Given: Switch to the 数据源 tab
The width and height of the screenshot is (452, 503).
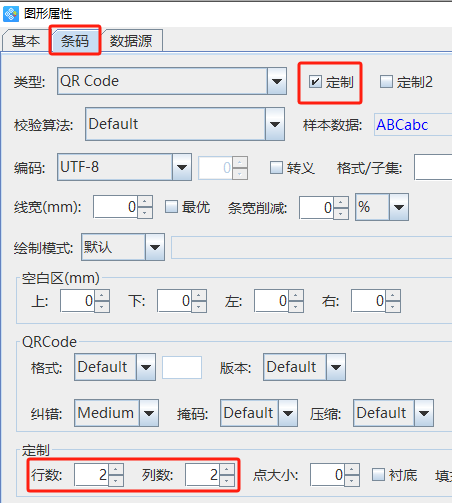Looking at the screenshot, I should tap(131, 41).
